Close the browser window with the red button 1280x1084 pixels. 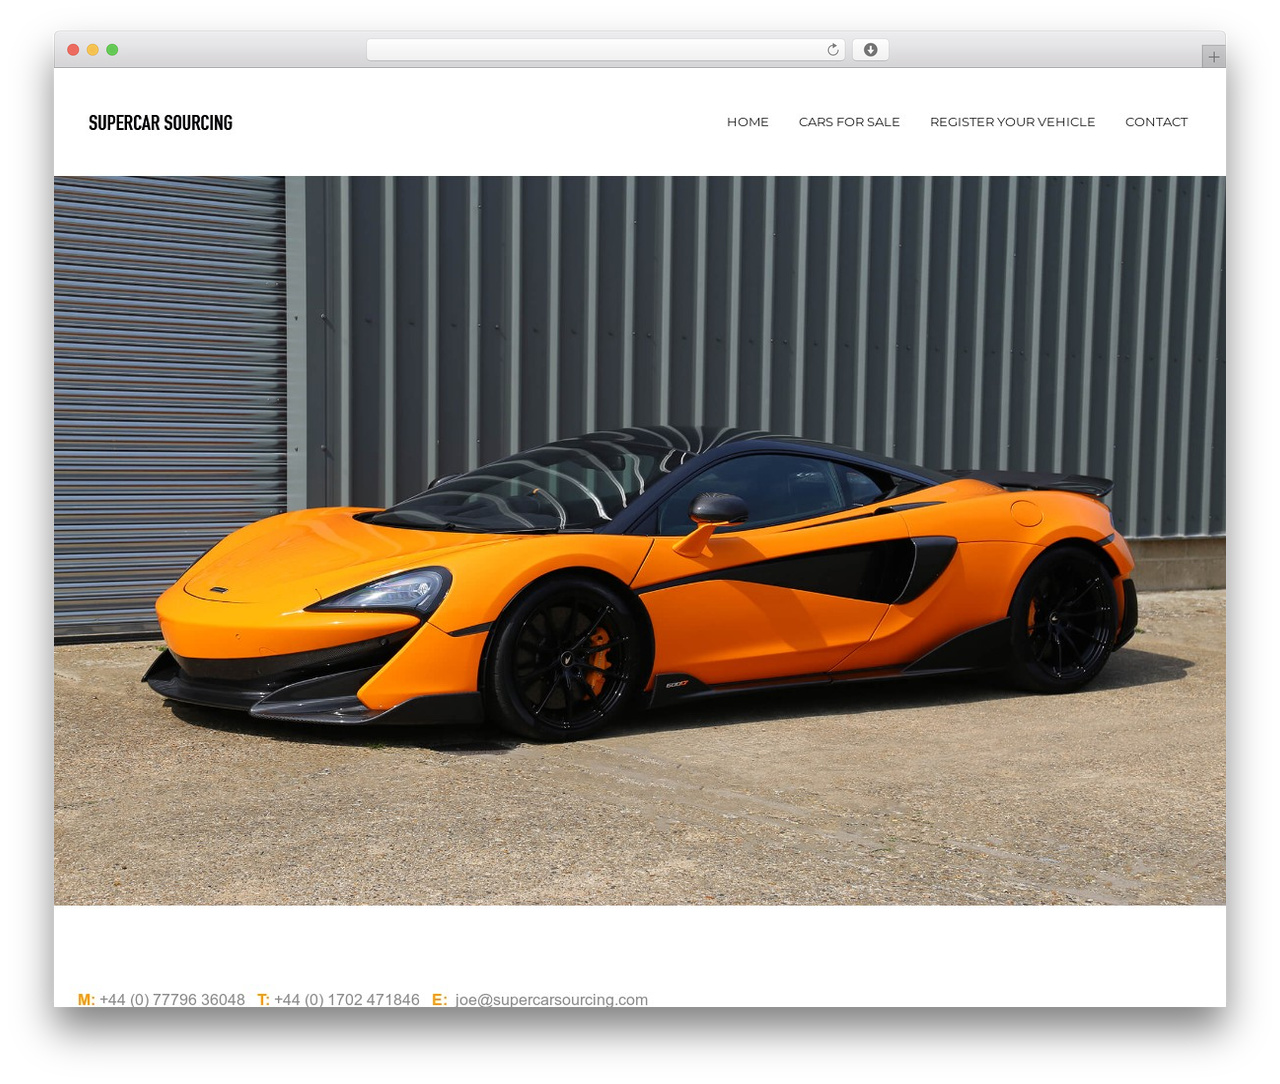pos(73,50)
